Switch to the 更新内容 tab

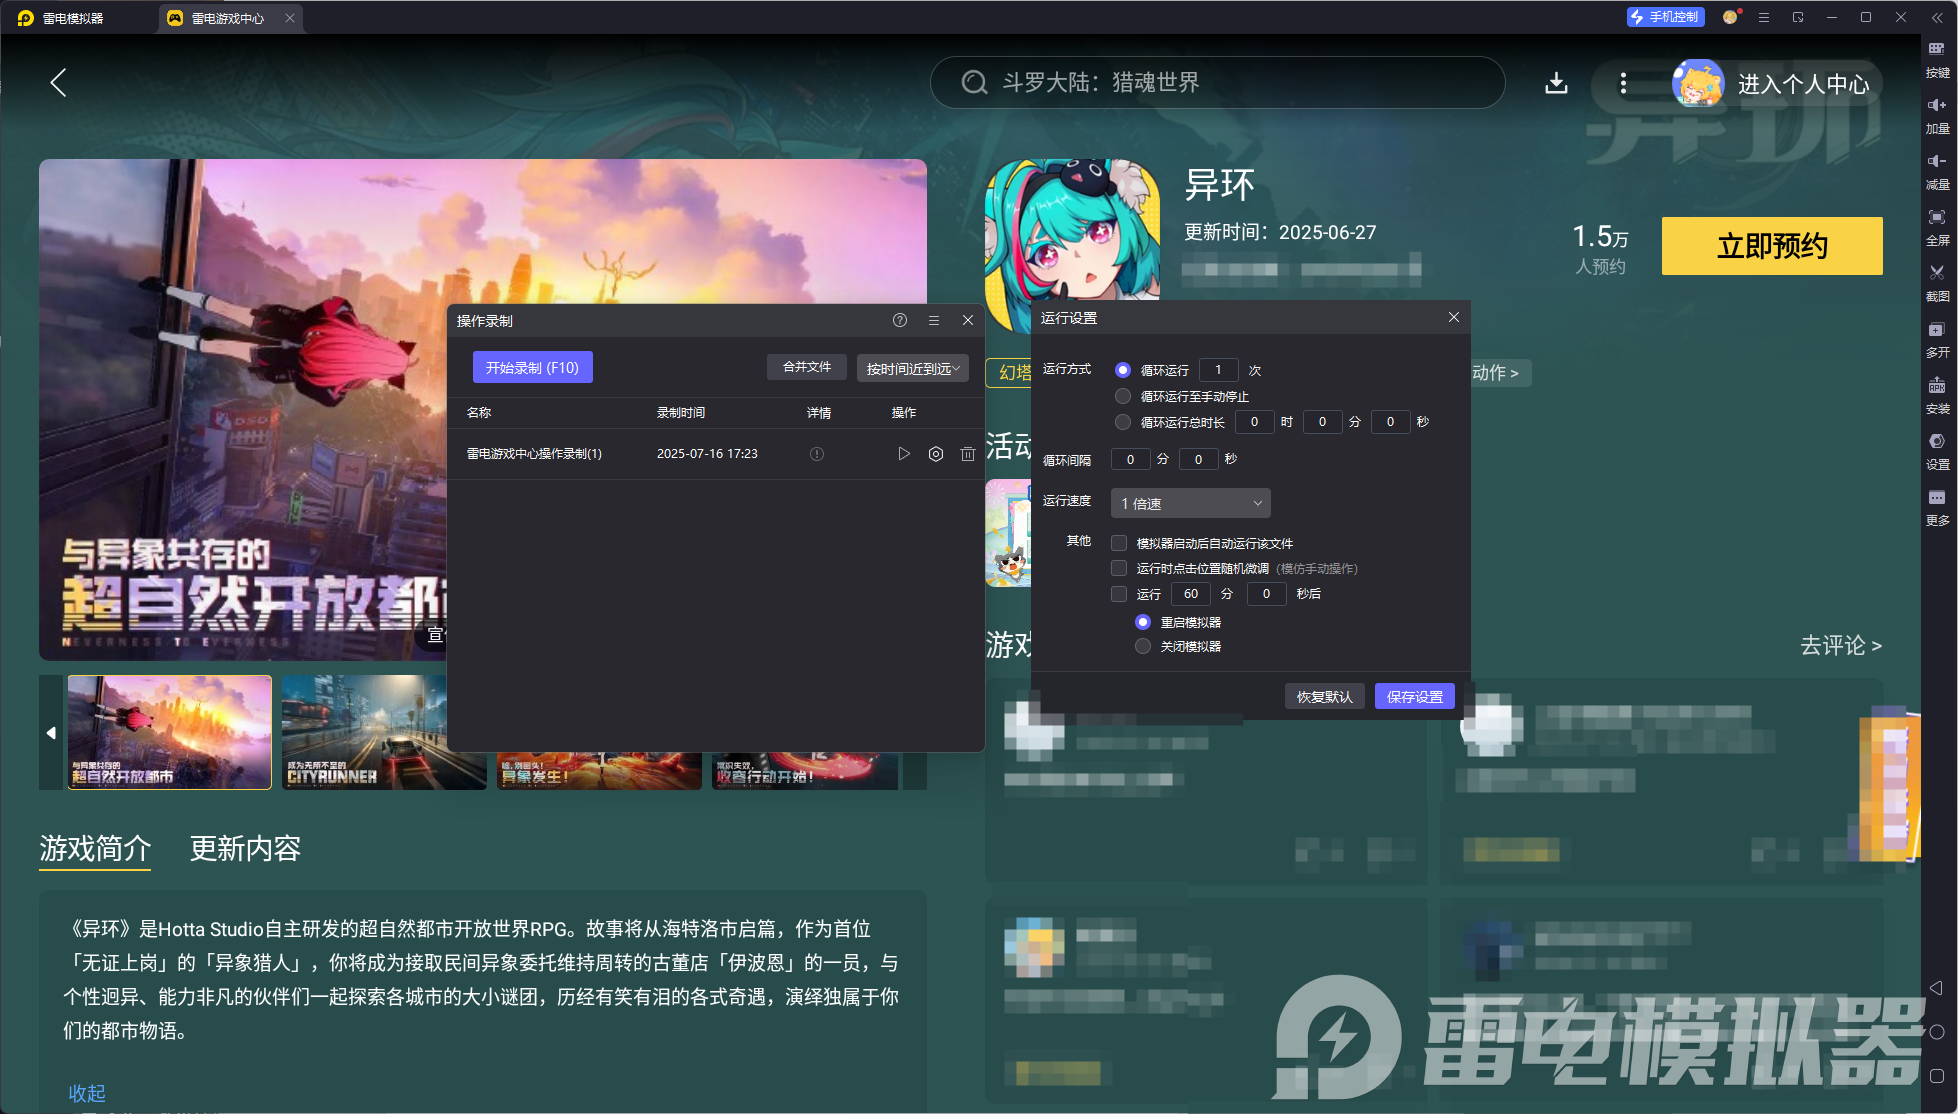click(244, 849)
